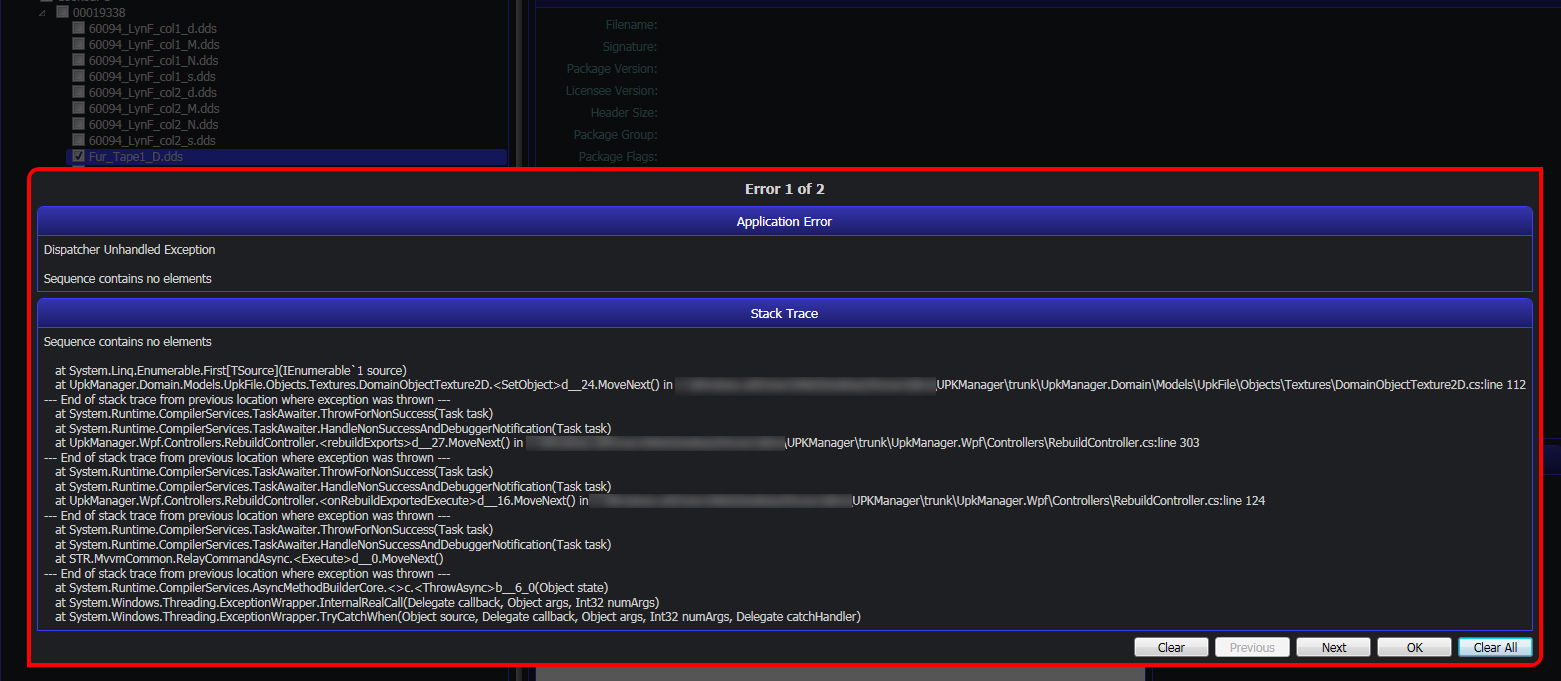Image resolution: width=1561 pixels, height=681 pixels.
Task: Select the 60094_LynF_col1_s.dds file name
Action: point(152,76)
